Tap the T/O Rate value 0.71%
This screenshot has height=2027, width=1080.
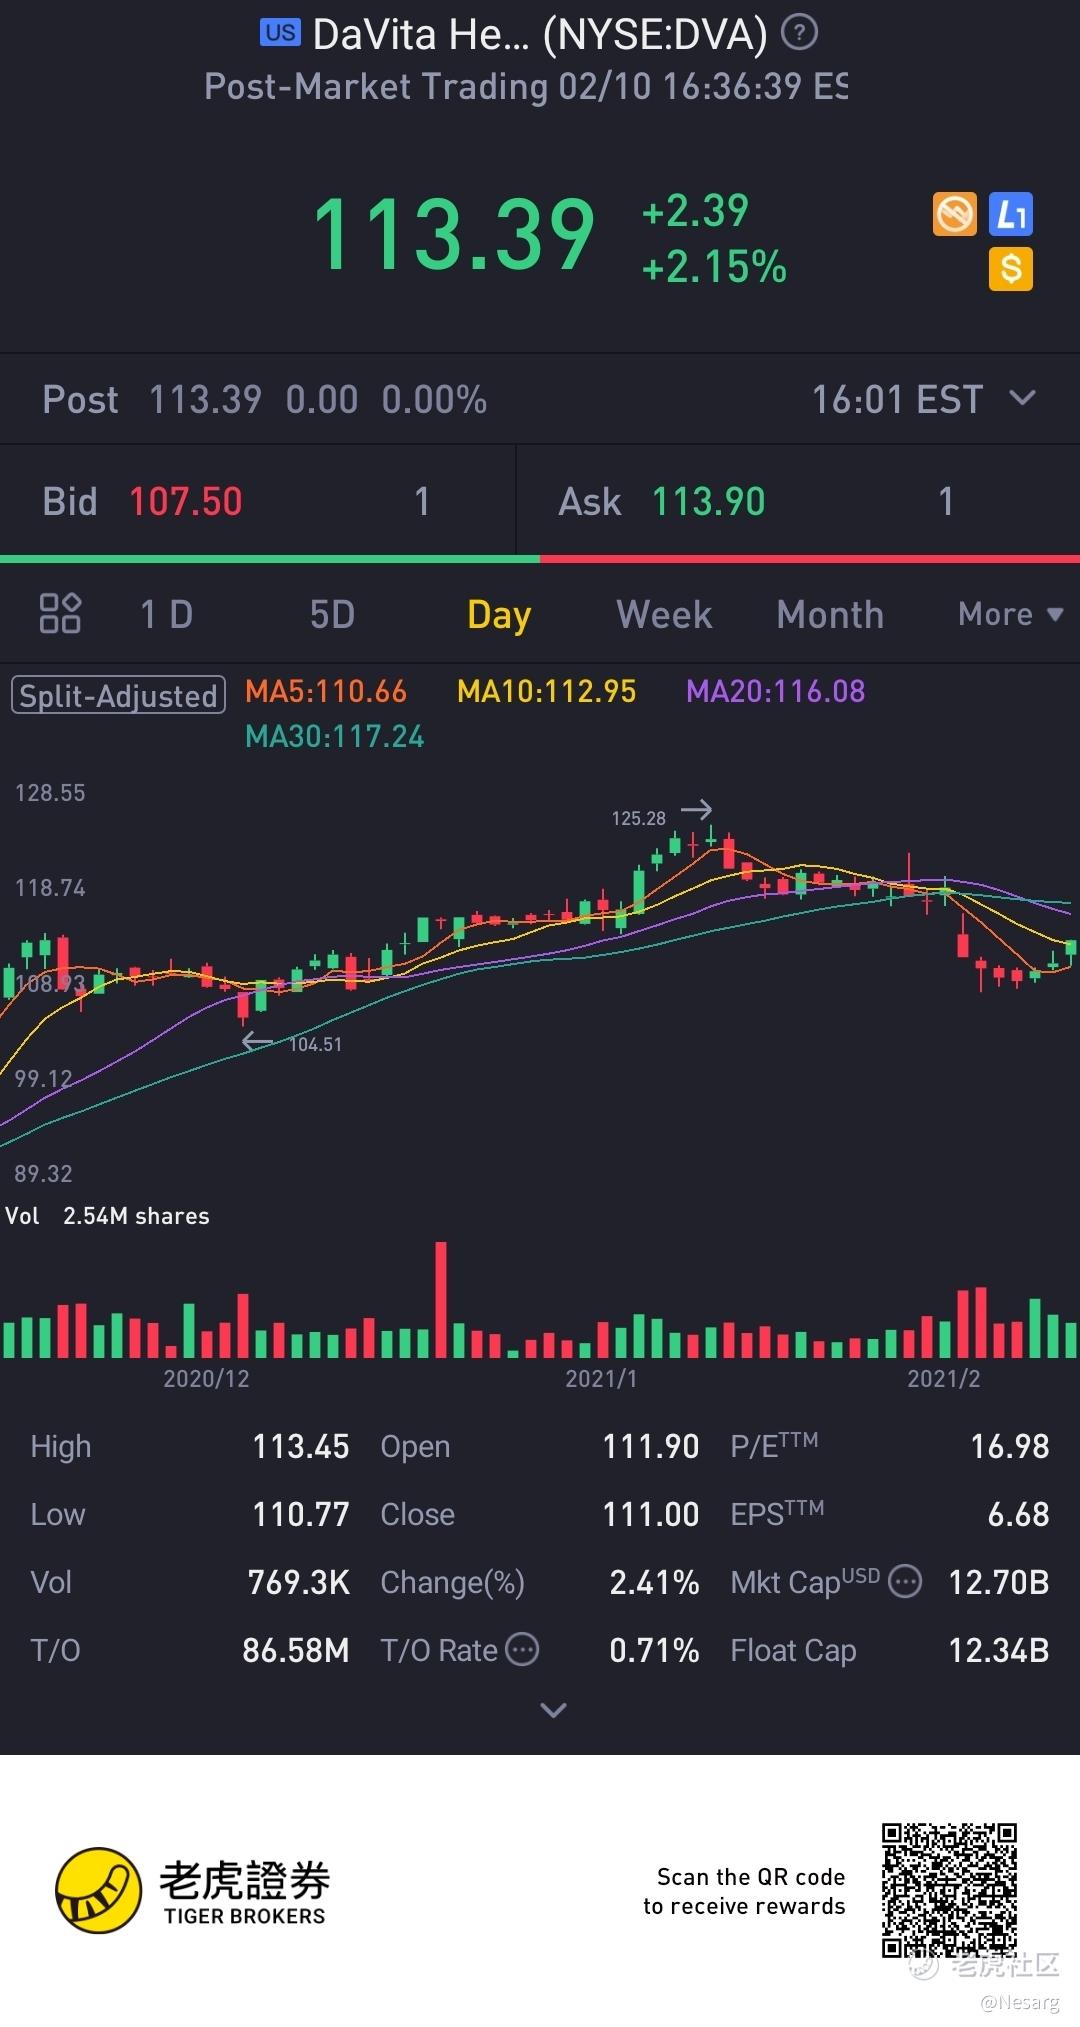(655, 1650)
